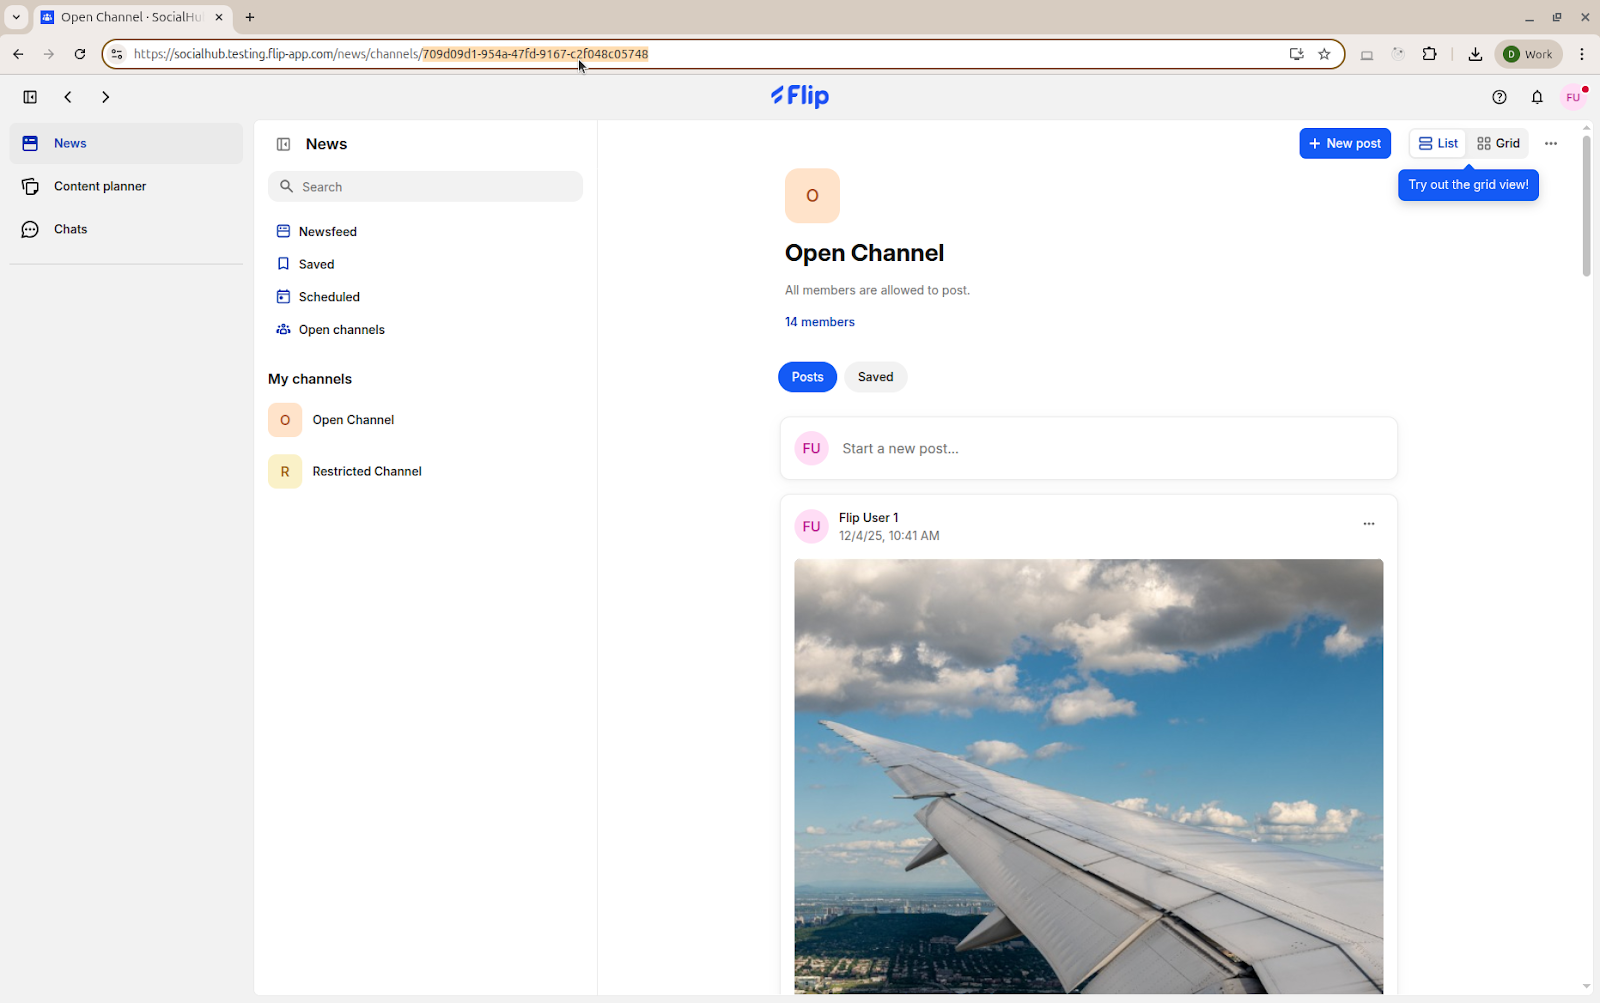Collapse the News panel icon
This screenshot has height=1003, width=1600.
[283, 144]
